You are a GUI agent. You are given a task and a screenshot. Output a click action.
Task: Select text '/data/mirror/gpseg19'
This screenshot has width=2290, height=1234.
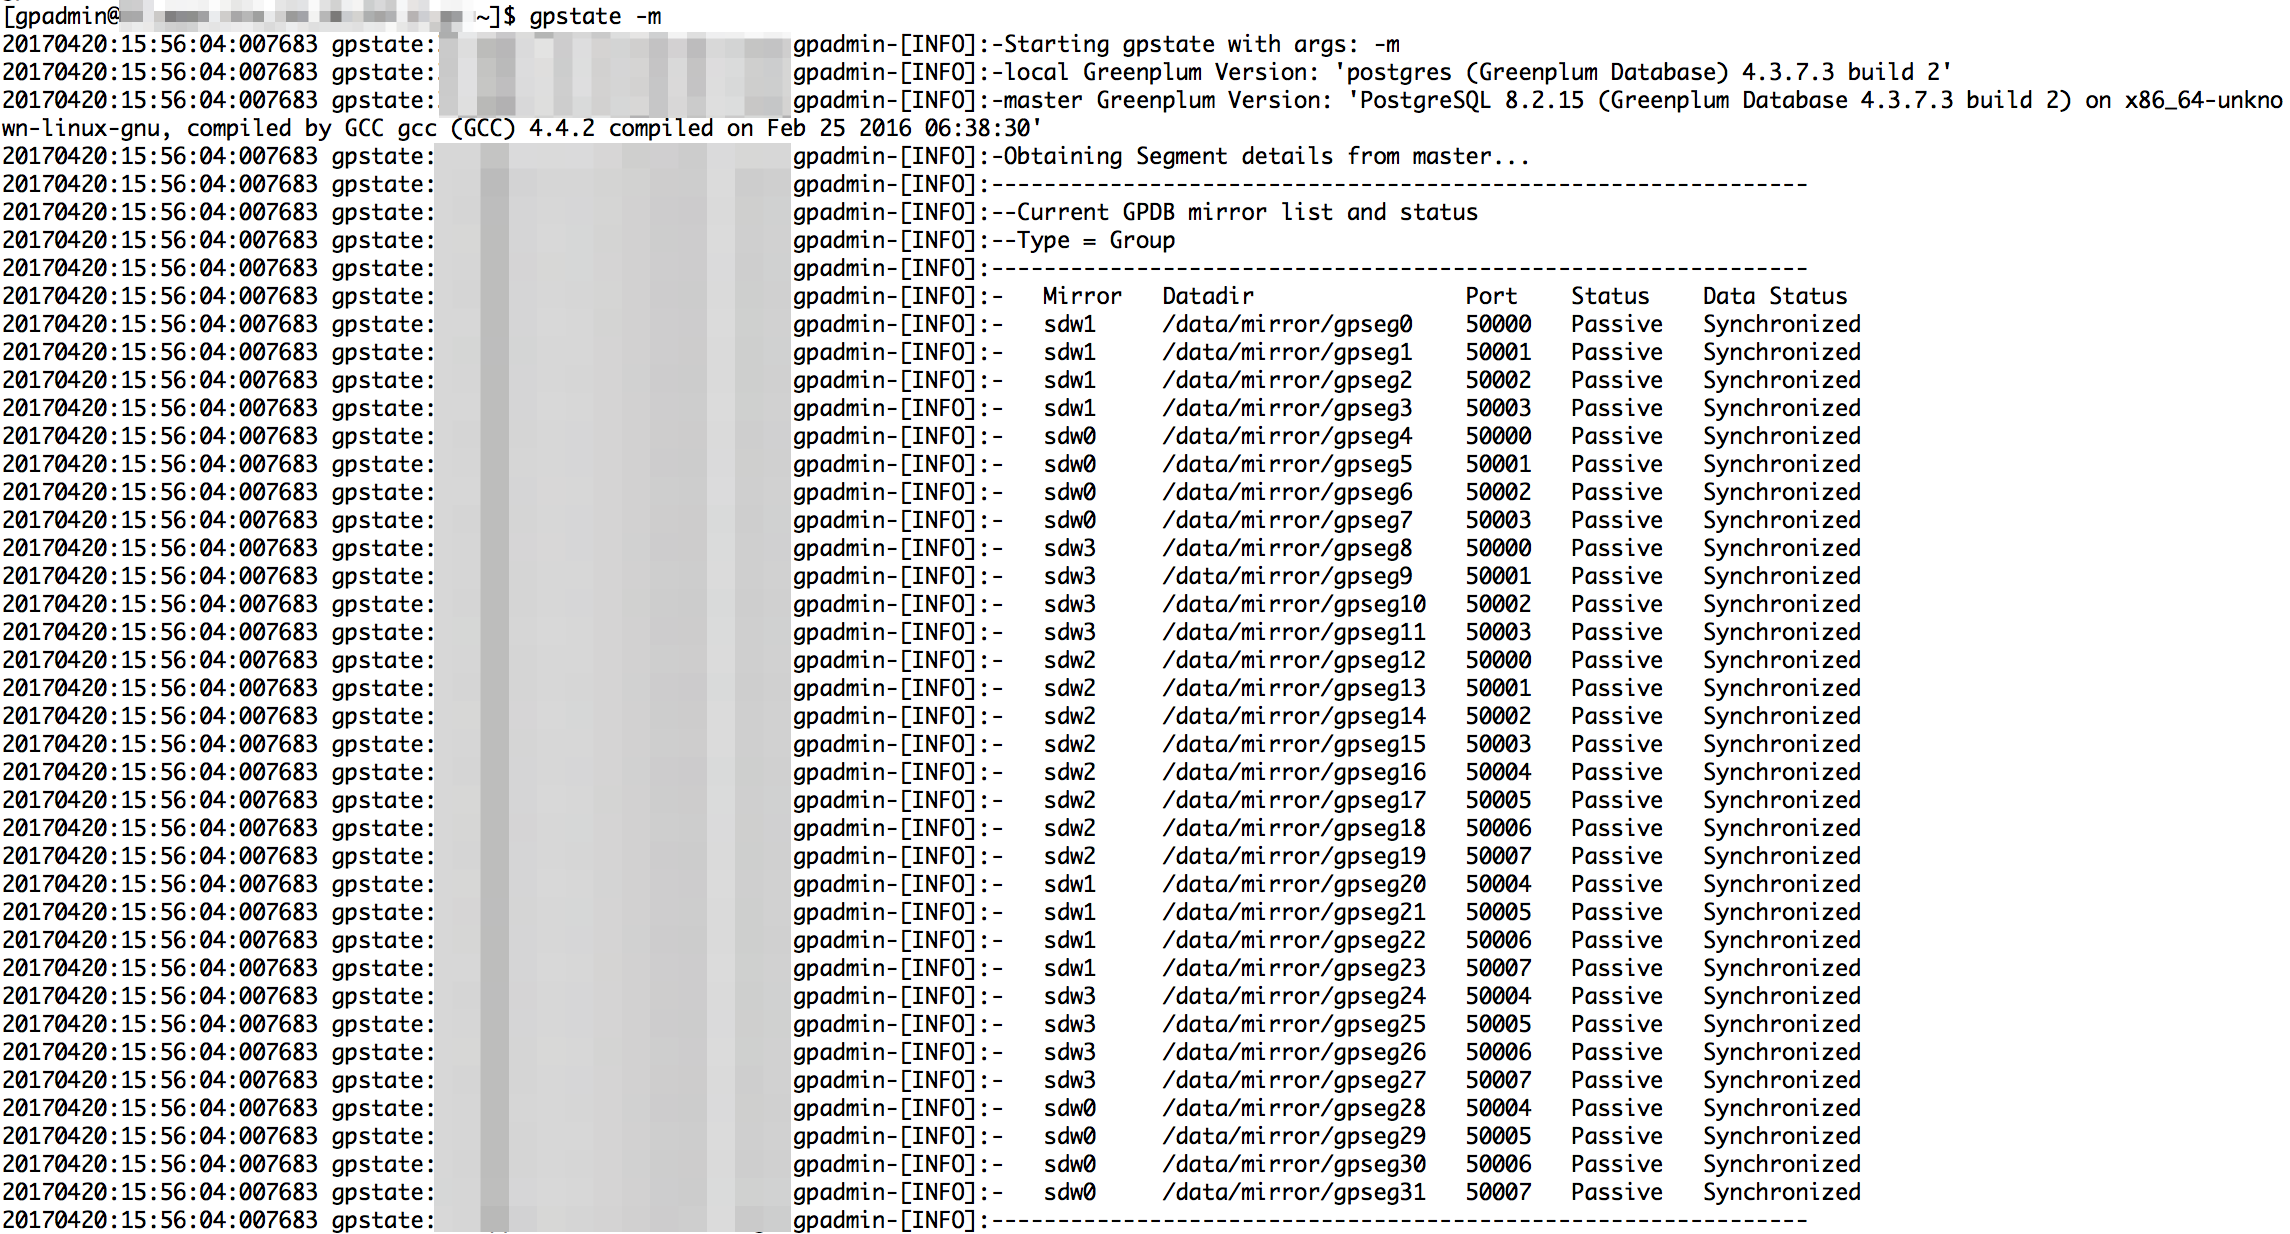click(x=1294, y=856)
